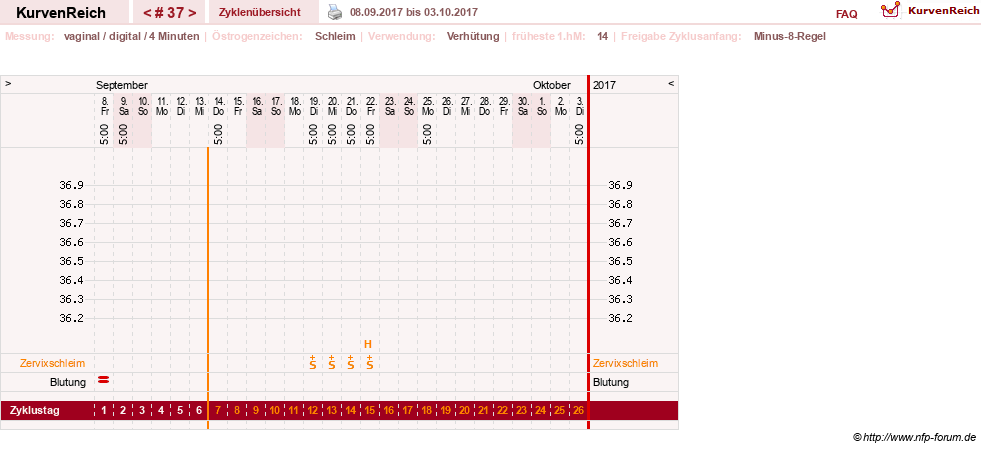Select date column 14. Do
The width and height of the screenshot is (981, 449).
click(x=219, y=106)
